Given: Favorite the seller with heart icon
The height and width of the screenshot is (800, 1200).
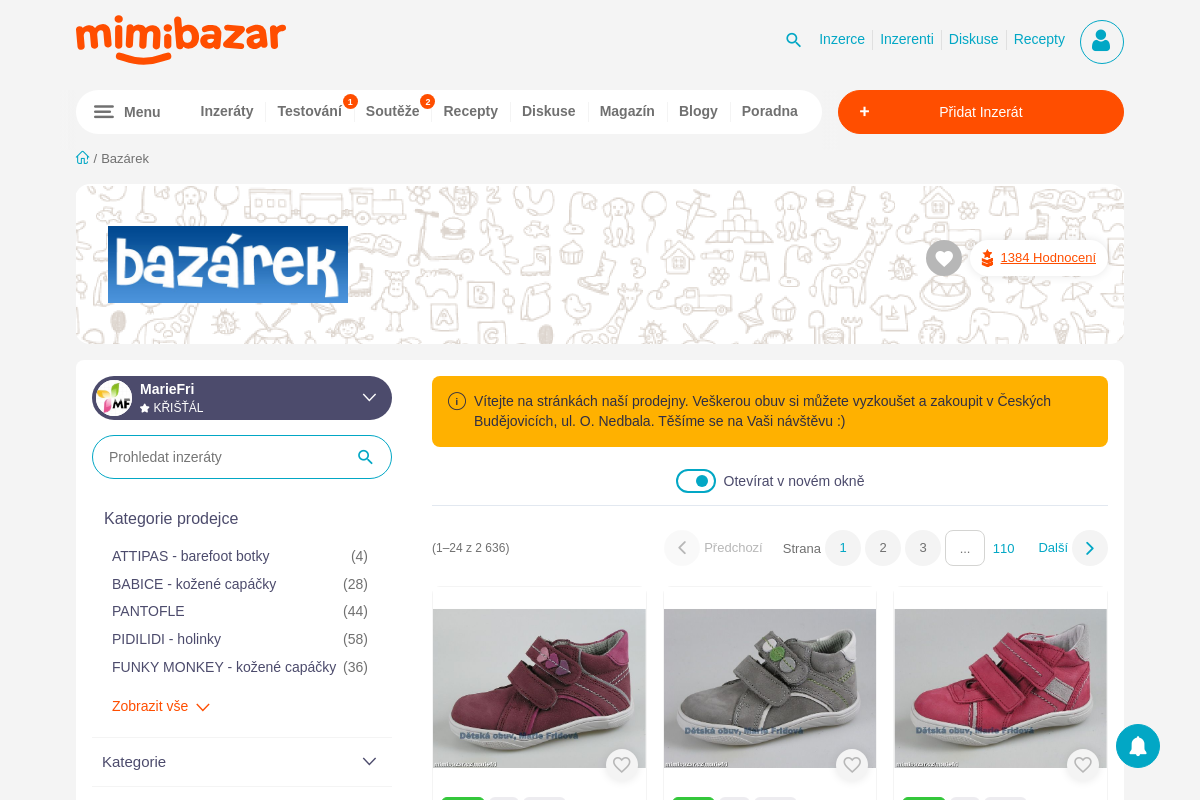Looking at the screenshot, I should tap(944, 258).
